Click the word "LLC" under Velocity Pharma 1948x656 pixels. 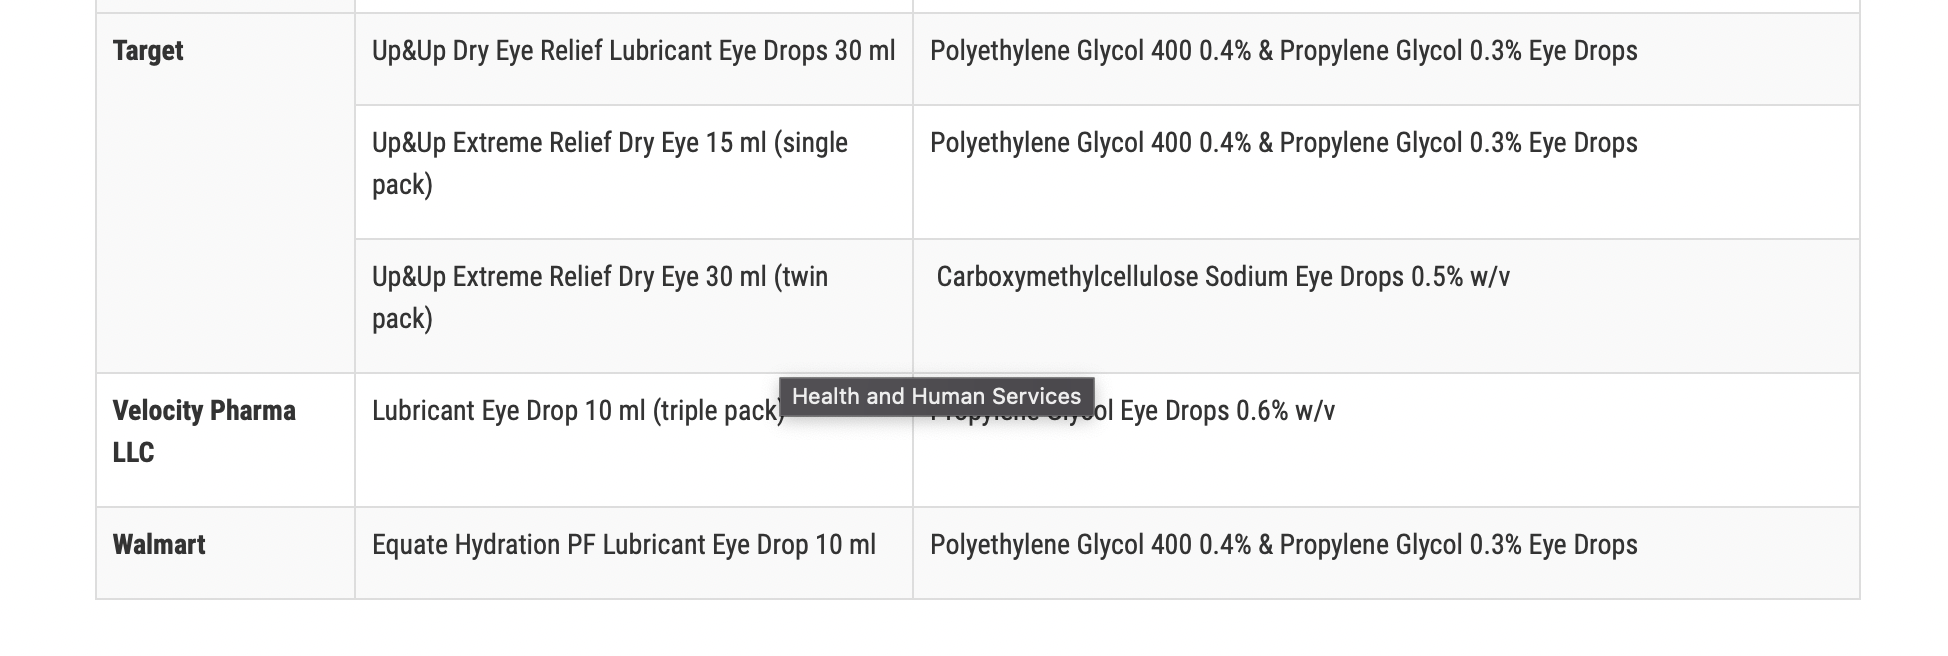(133, 453)
